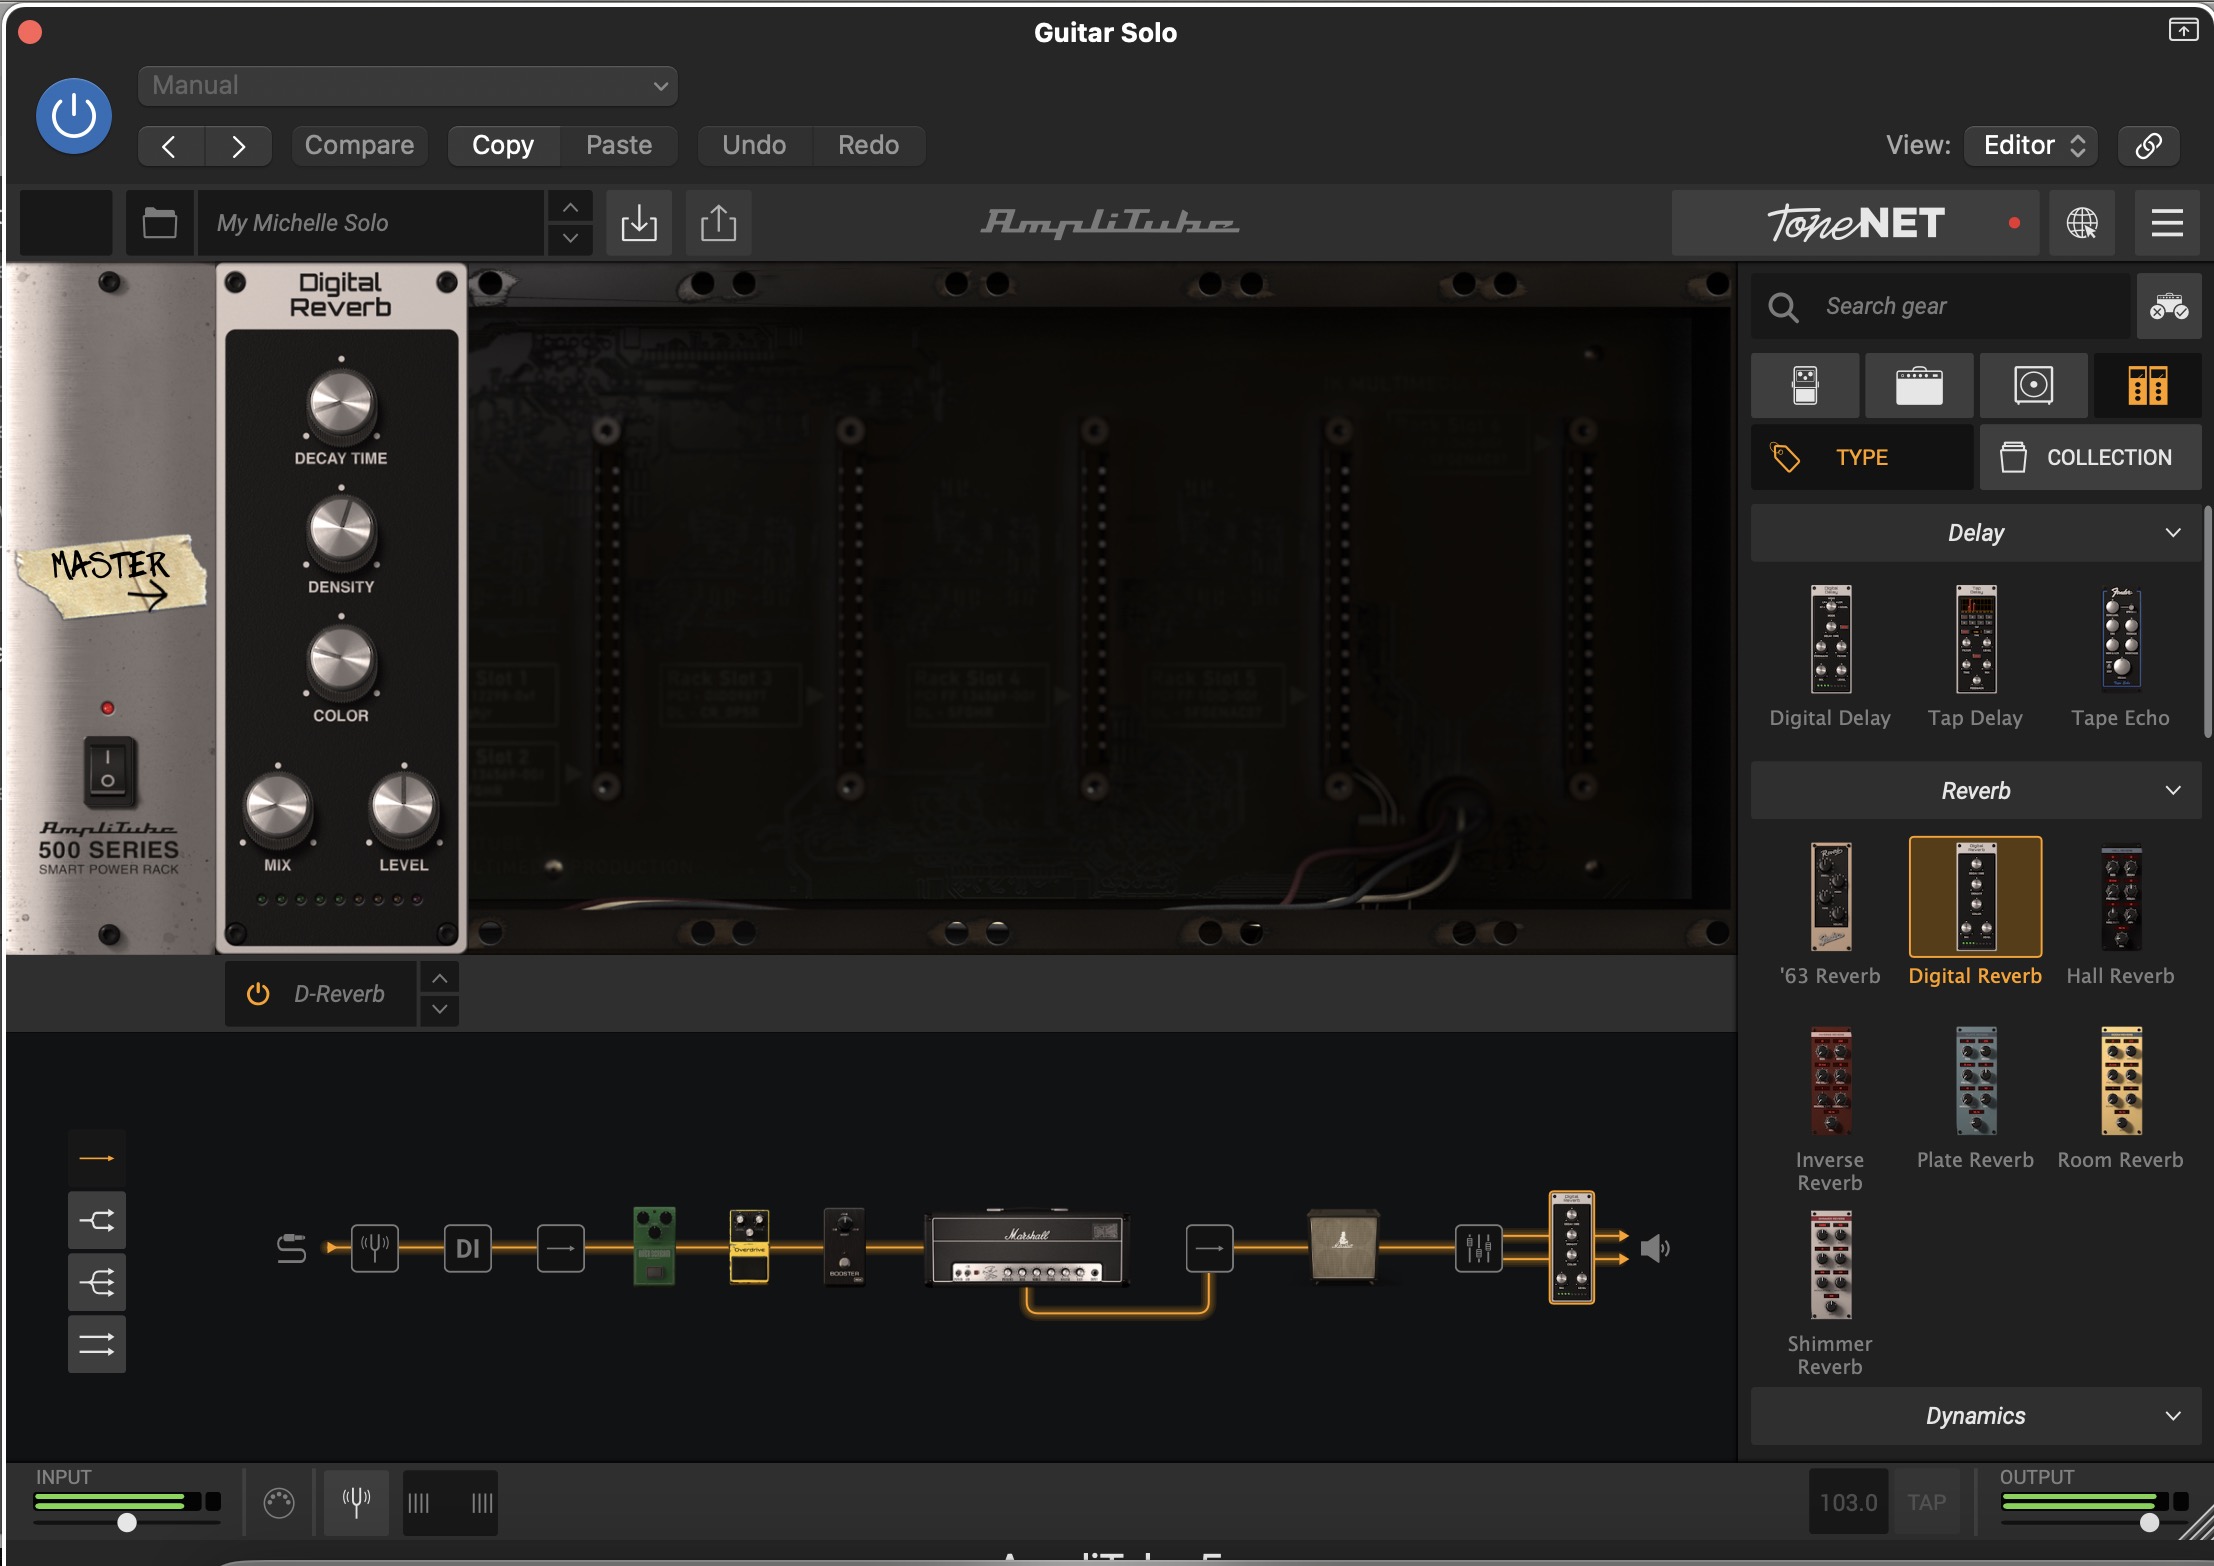2214x1566 pixels.
Task: Click the tuner block in signal chain
Action: 375,1248
